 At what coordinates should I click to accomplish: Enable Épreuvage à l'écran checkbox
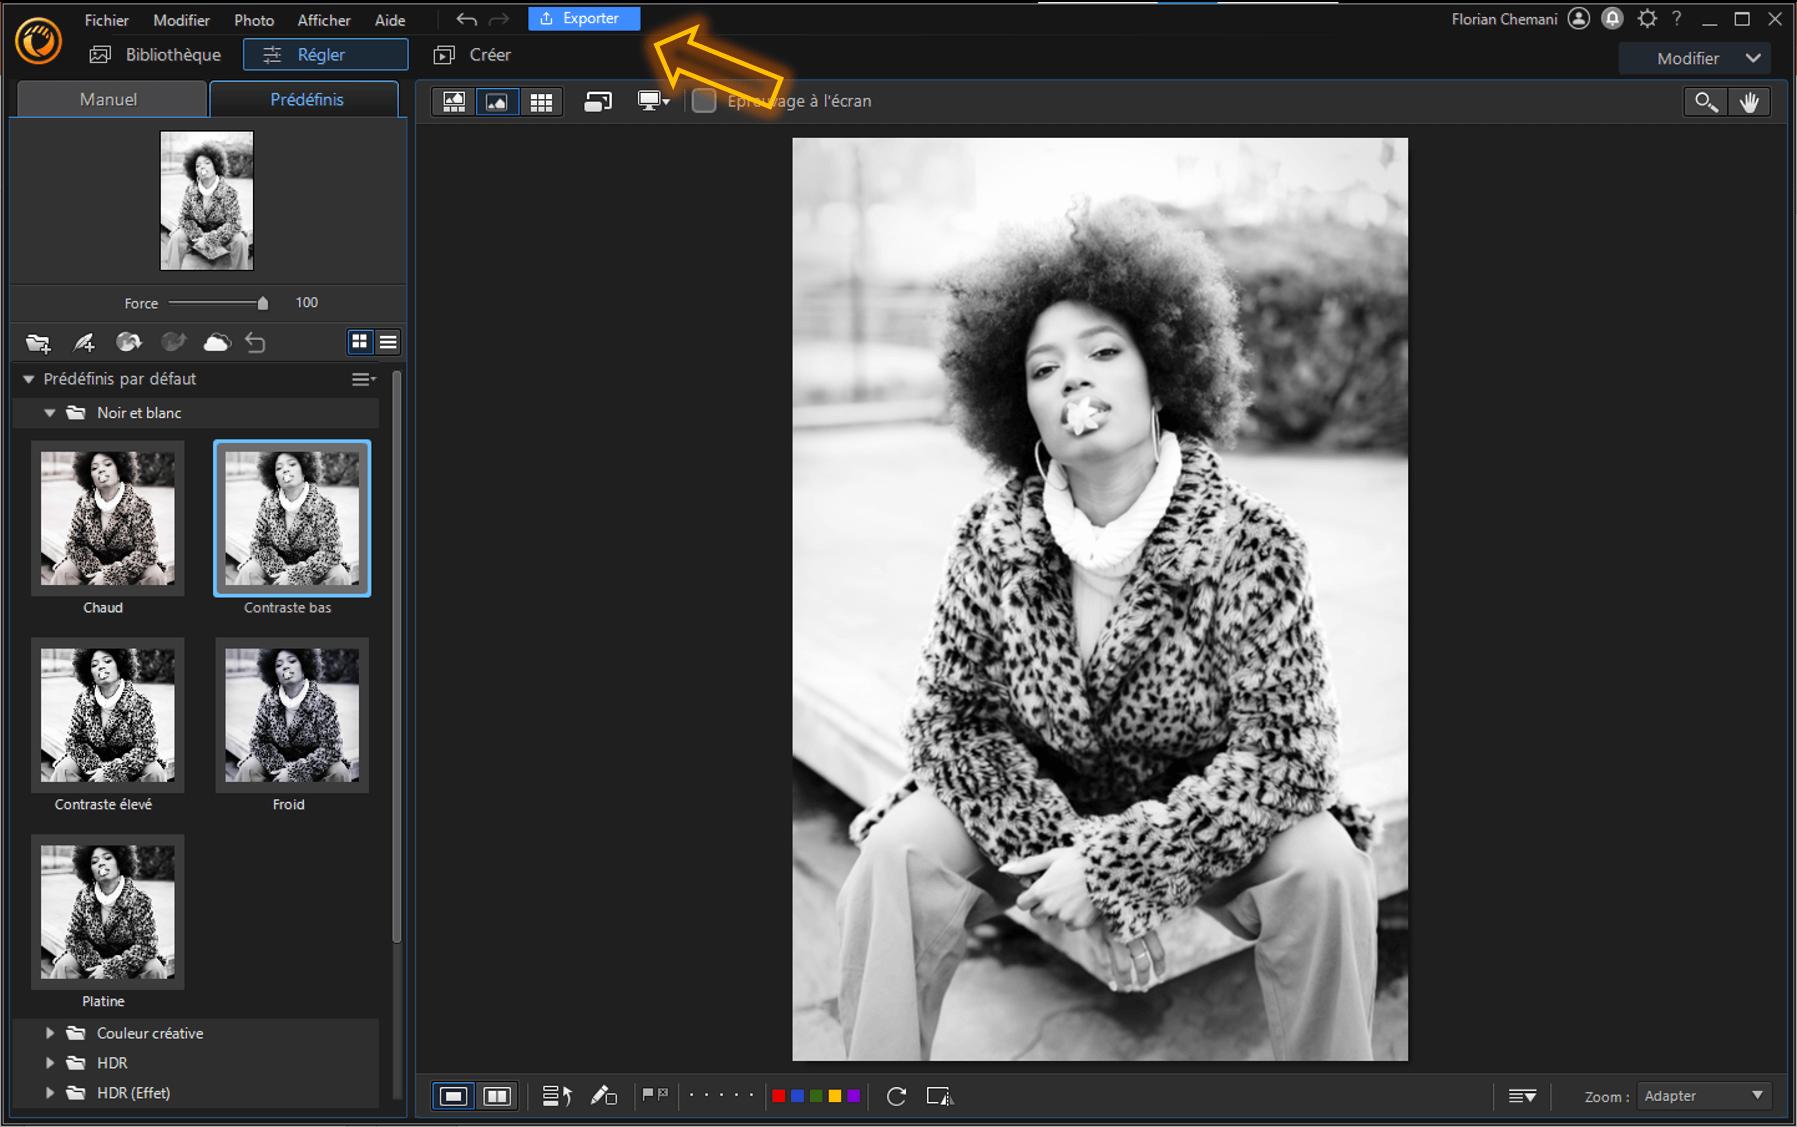pyautogui.click(x=704, y=101)
